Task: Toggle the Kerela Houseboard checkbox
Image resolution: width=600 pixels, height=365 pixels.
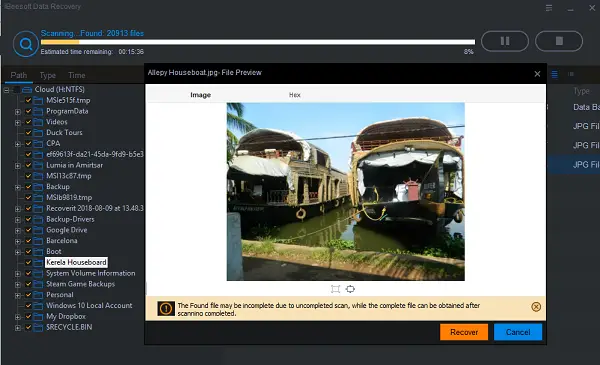Action: (28, 262)
